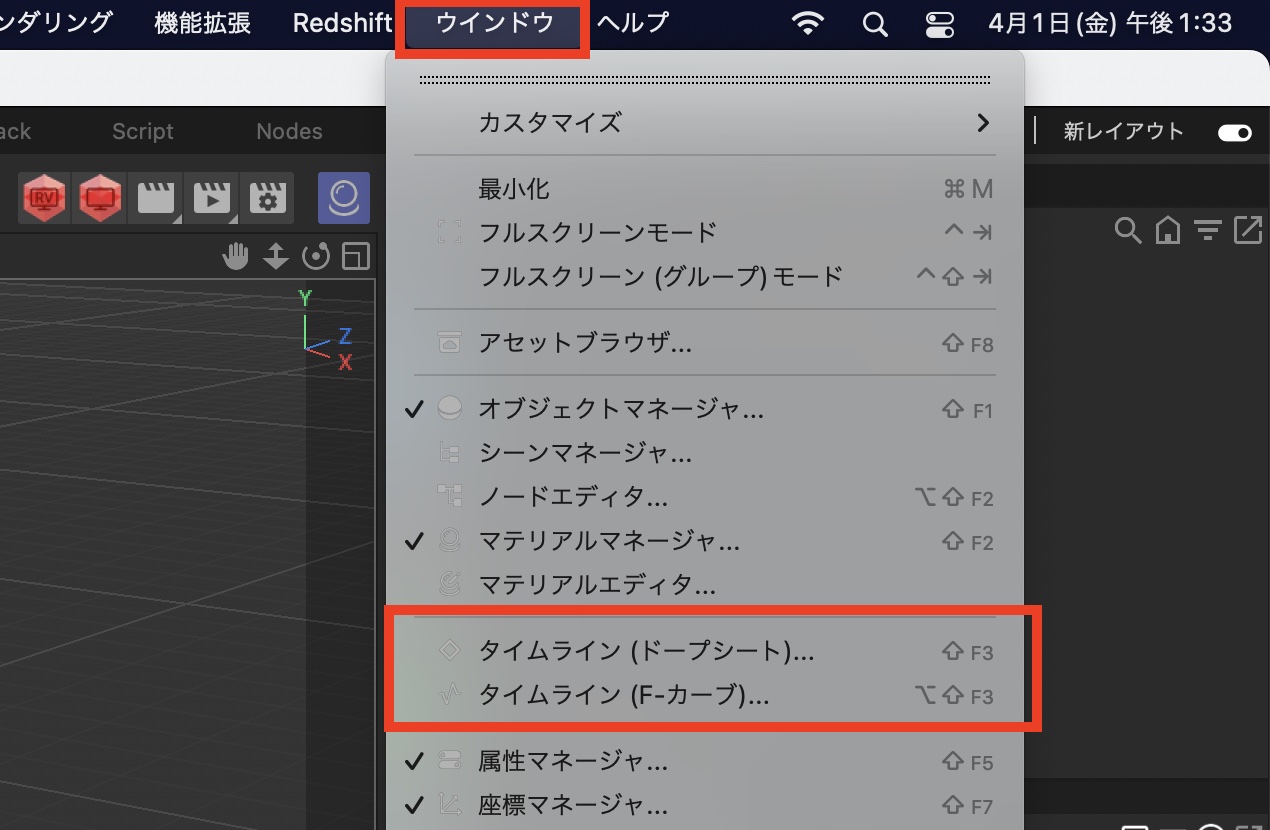The image size is (1270, 830).
Task: Uncheck 属性マネージャ menu entry
Action: tap(572, 762)
